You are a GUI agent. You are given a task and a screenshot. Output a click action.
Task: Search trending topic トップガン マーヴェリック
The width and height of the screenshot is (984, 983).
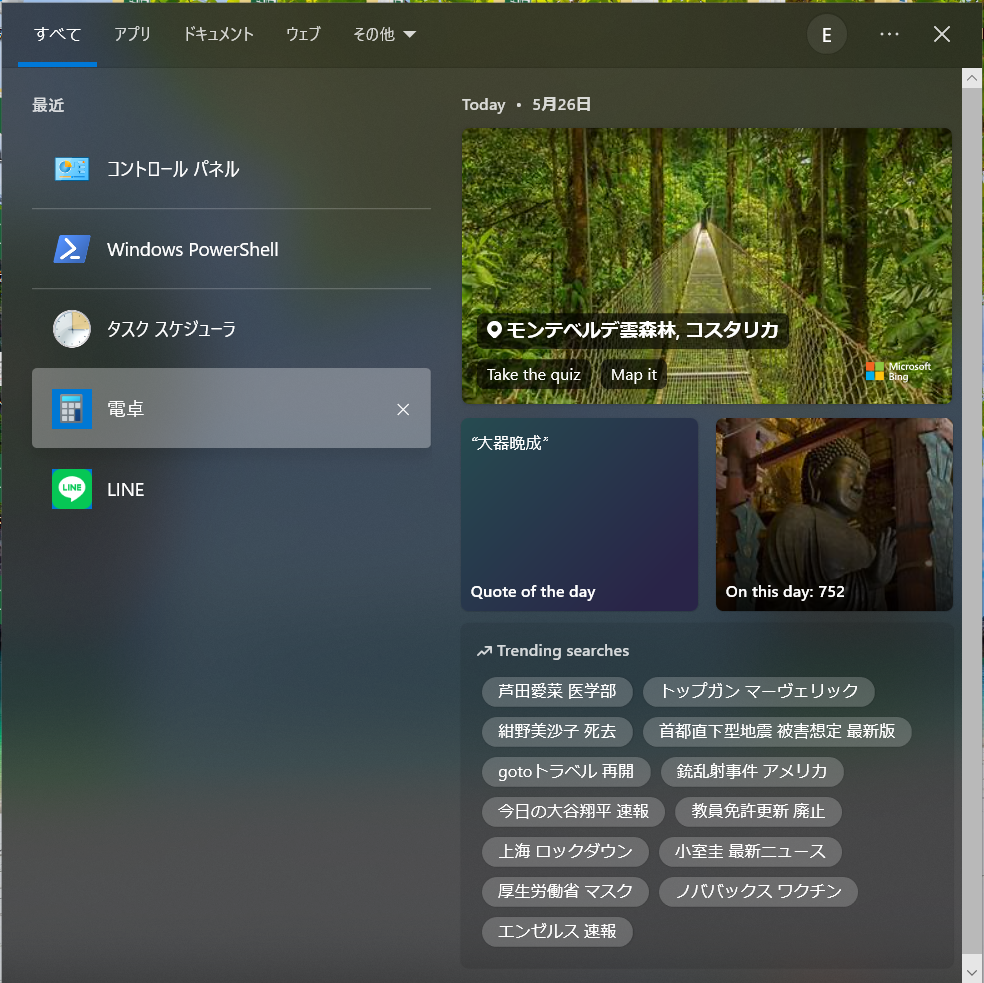point(758,691)
